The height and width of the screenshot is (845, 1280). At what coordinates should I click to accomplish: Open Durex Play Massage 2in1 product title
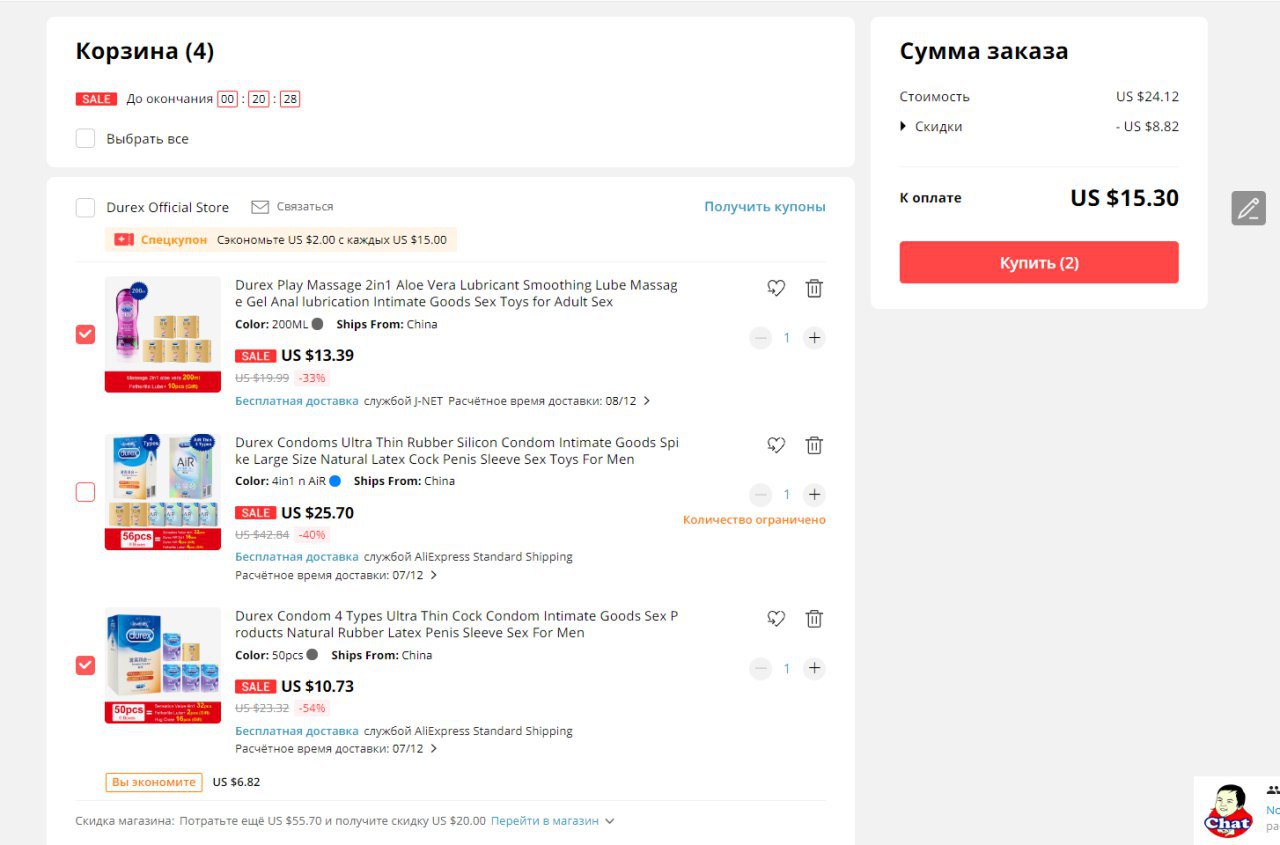[x=457, y=293]
